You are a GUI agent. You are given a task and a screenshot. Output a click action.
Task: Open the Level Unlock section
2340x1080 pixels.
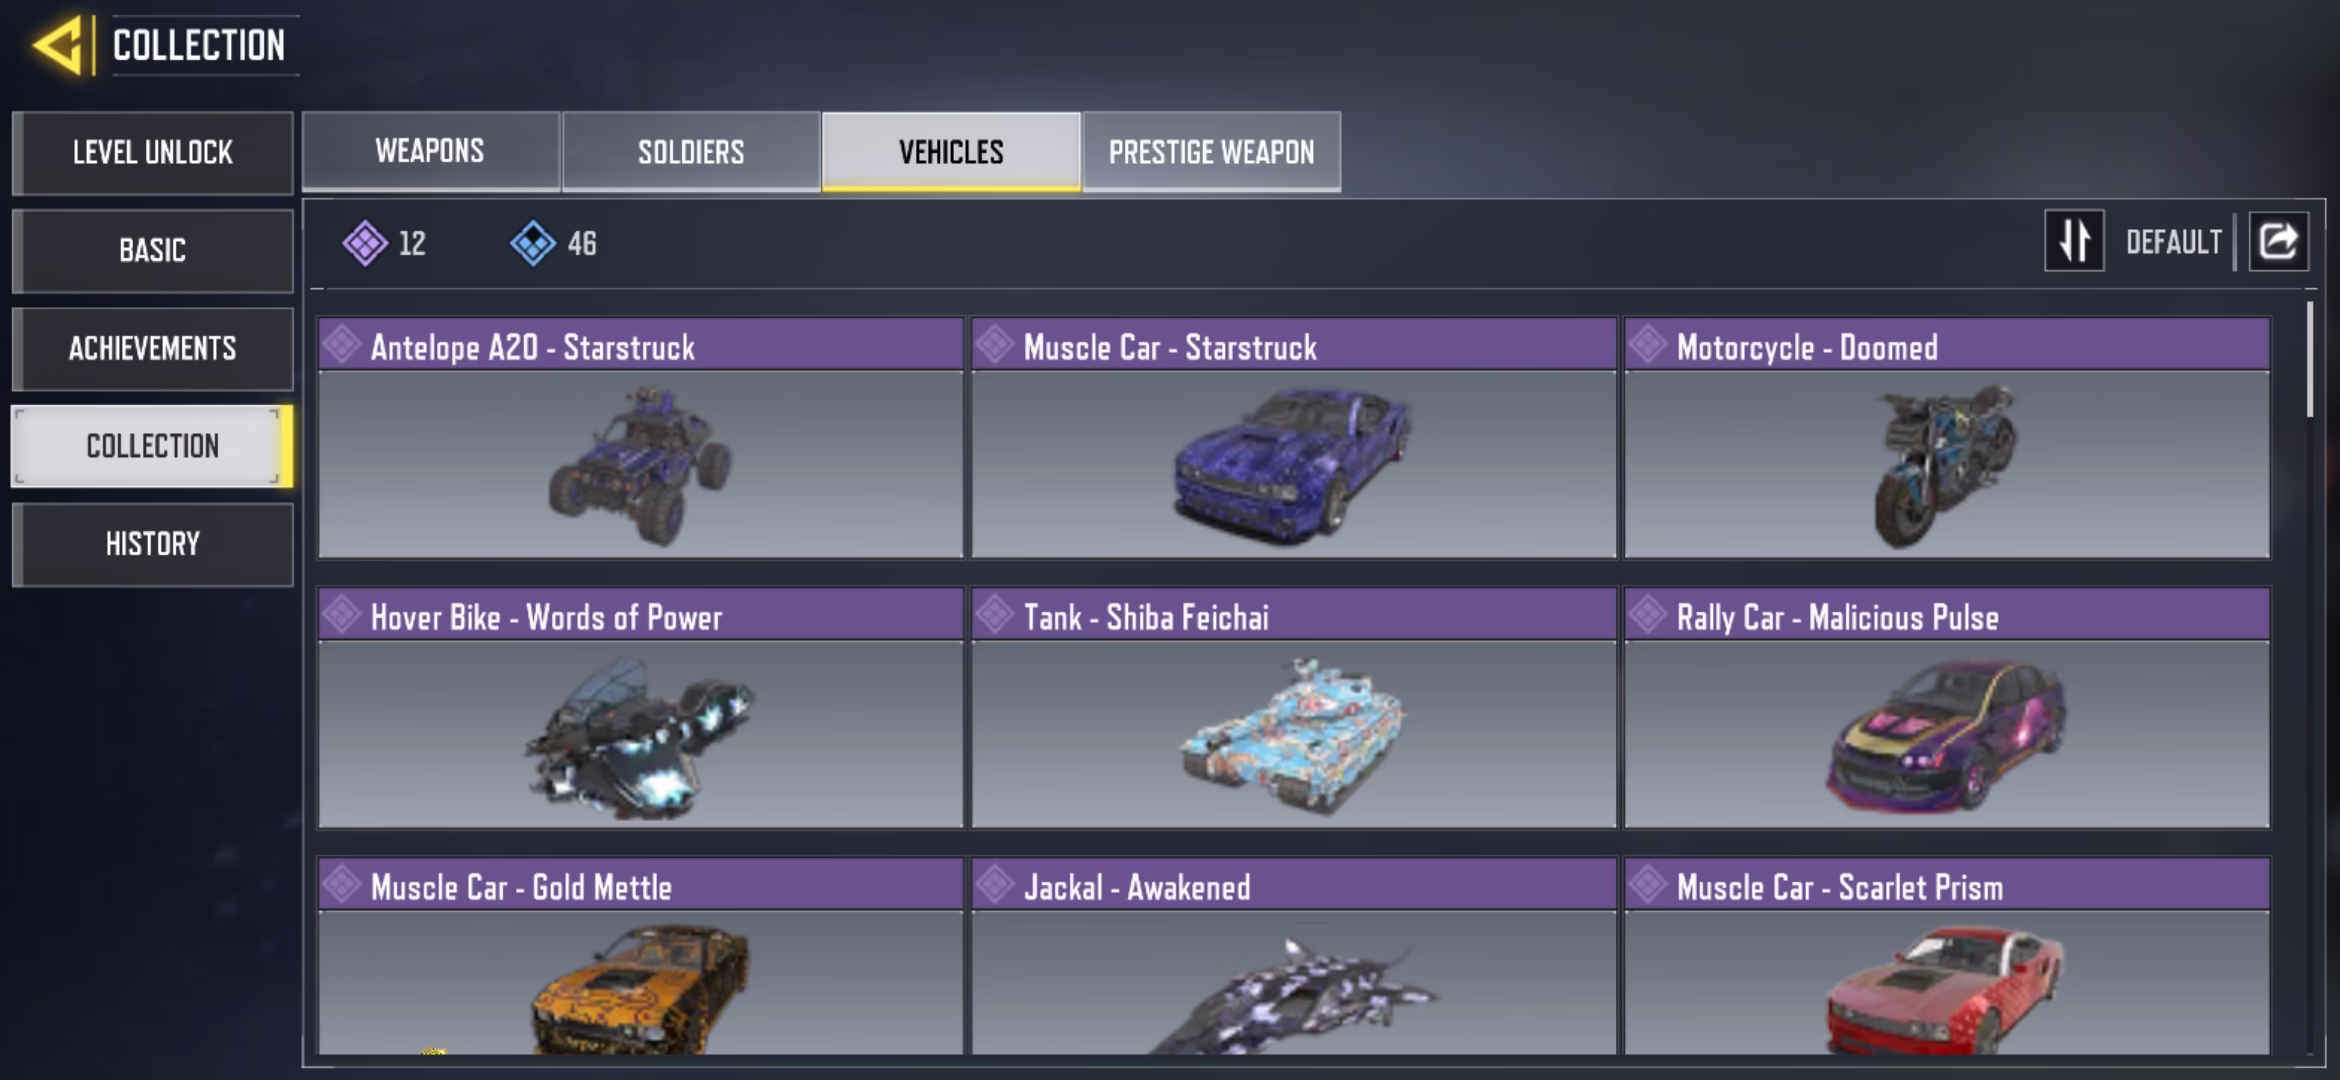[153, 153]
